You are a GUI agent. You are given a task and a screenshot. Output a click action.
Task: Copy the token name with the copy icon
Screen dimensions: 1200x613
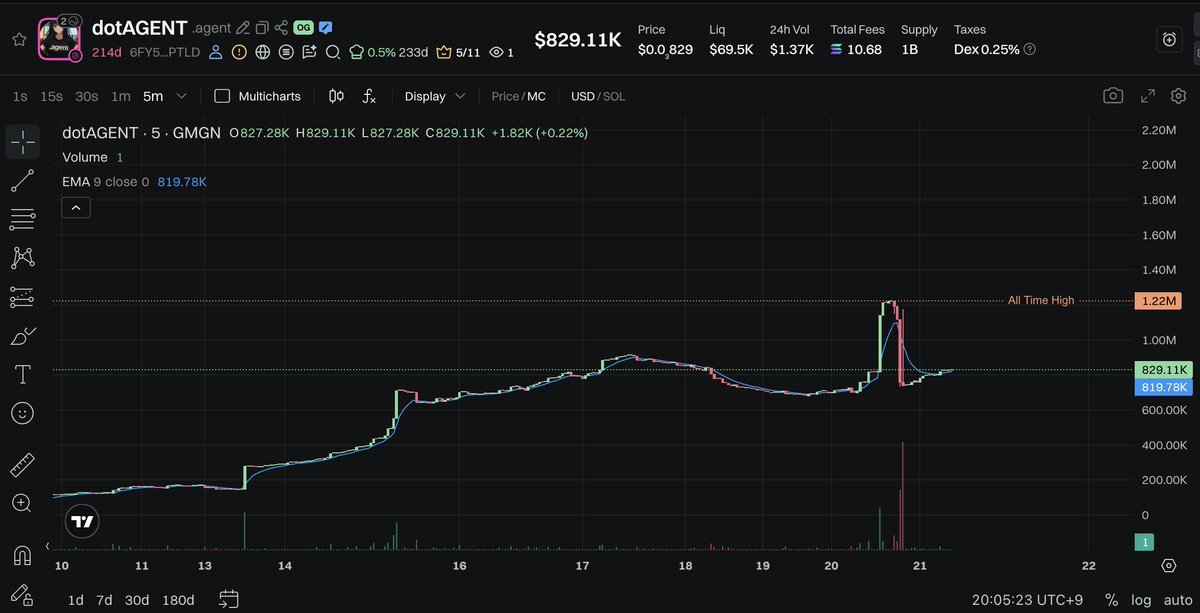(x=261, y=28)
